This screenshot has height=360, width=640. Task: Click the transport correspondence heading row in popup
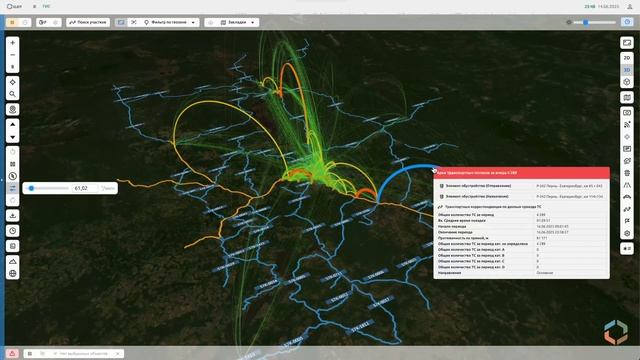[x=522, y=207]
